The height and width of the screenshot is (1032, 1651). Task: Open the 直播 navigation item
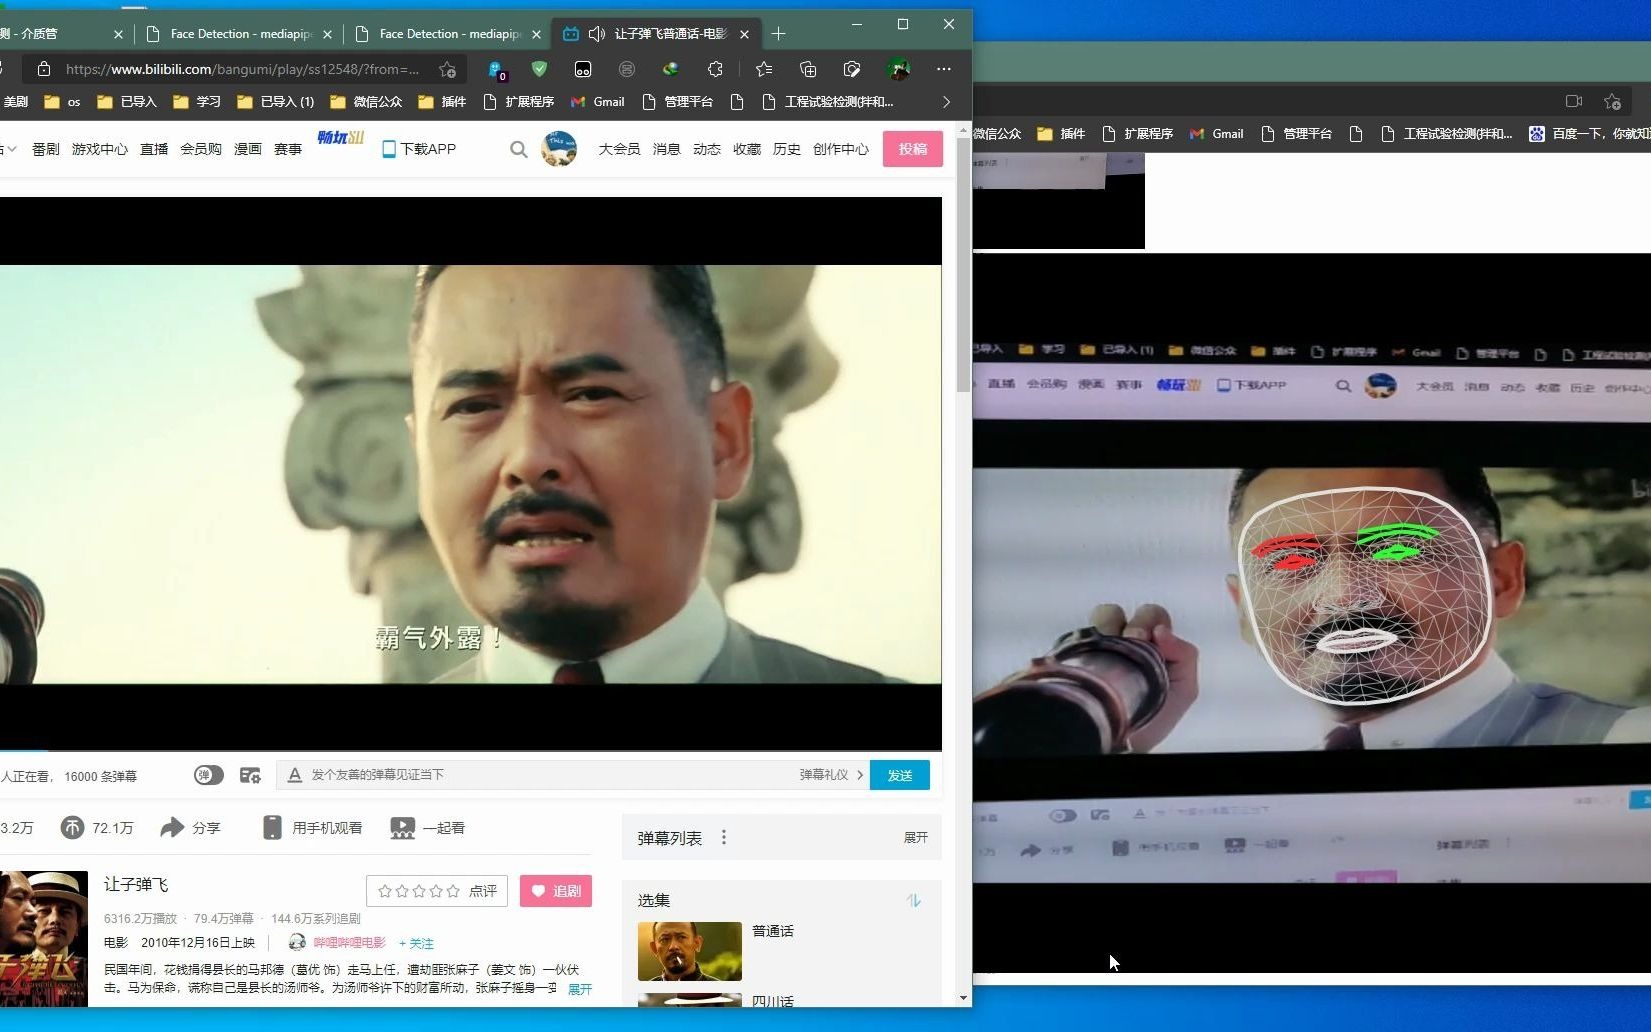(154, 149)
